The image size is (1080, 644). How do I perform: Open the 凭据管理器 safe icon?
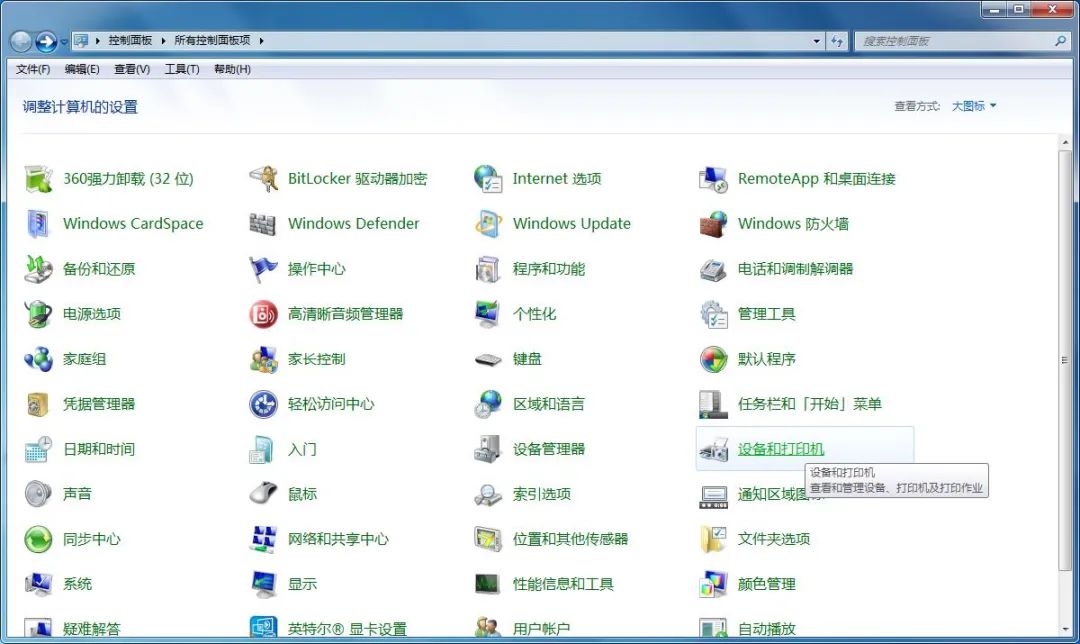click(39, 404)
